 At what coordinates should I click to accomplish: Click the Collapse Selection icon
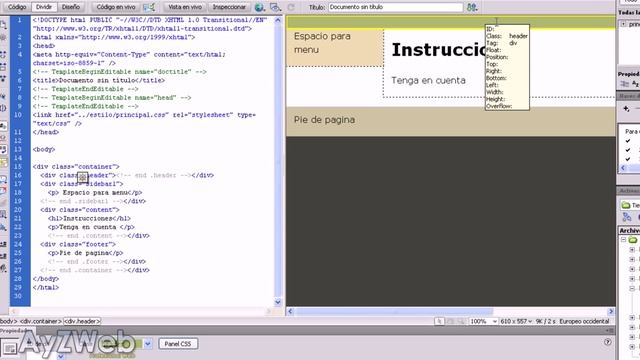[3, 66]
